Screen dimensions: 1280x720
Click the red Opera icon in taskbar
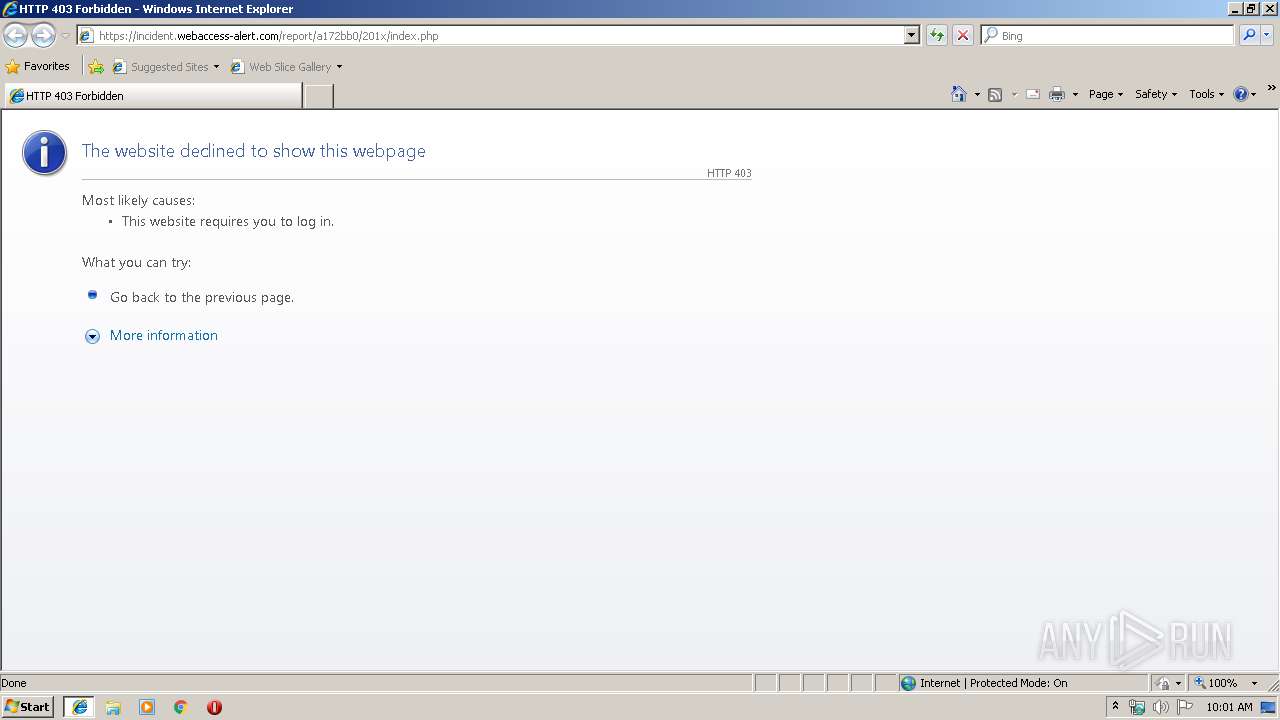click(214, 707)
